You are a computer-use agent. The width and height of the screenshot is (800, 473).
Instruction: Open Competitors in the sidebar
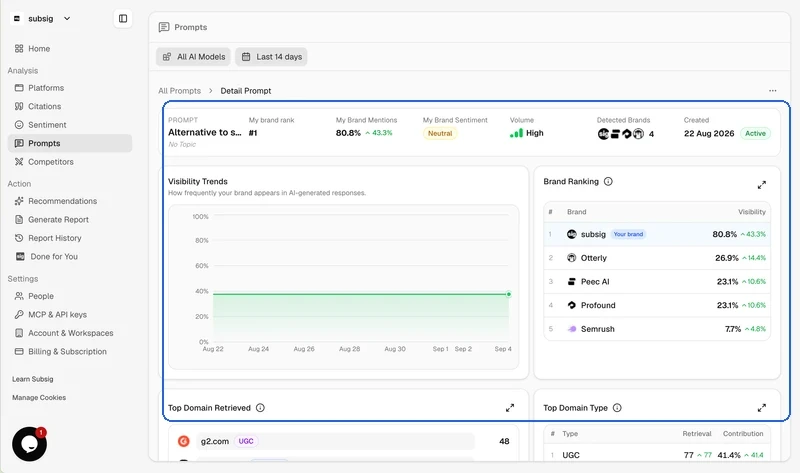click(51, 162)
